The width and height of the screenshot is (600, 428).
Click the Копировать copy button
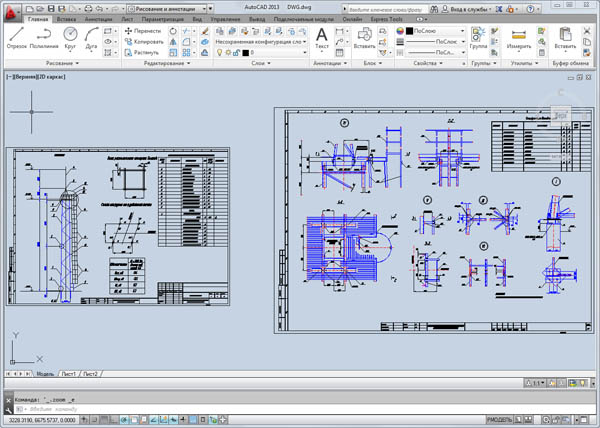[142, 42]
